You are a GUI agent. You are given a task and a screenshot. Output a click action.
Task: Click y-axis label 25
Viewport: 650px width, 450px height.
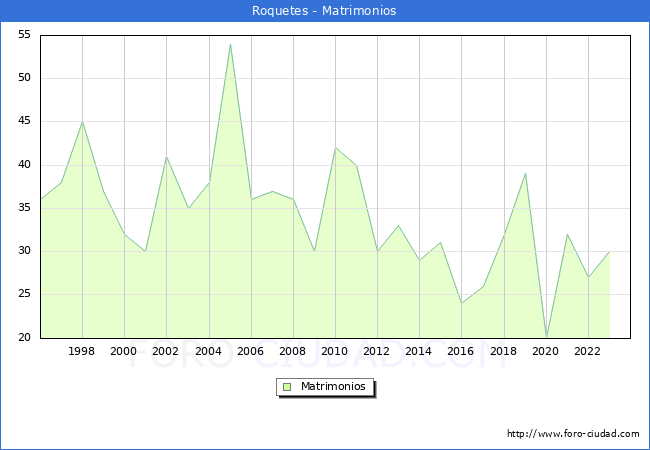coord(24,294)
